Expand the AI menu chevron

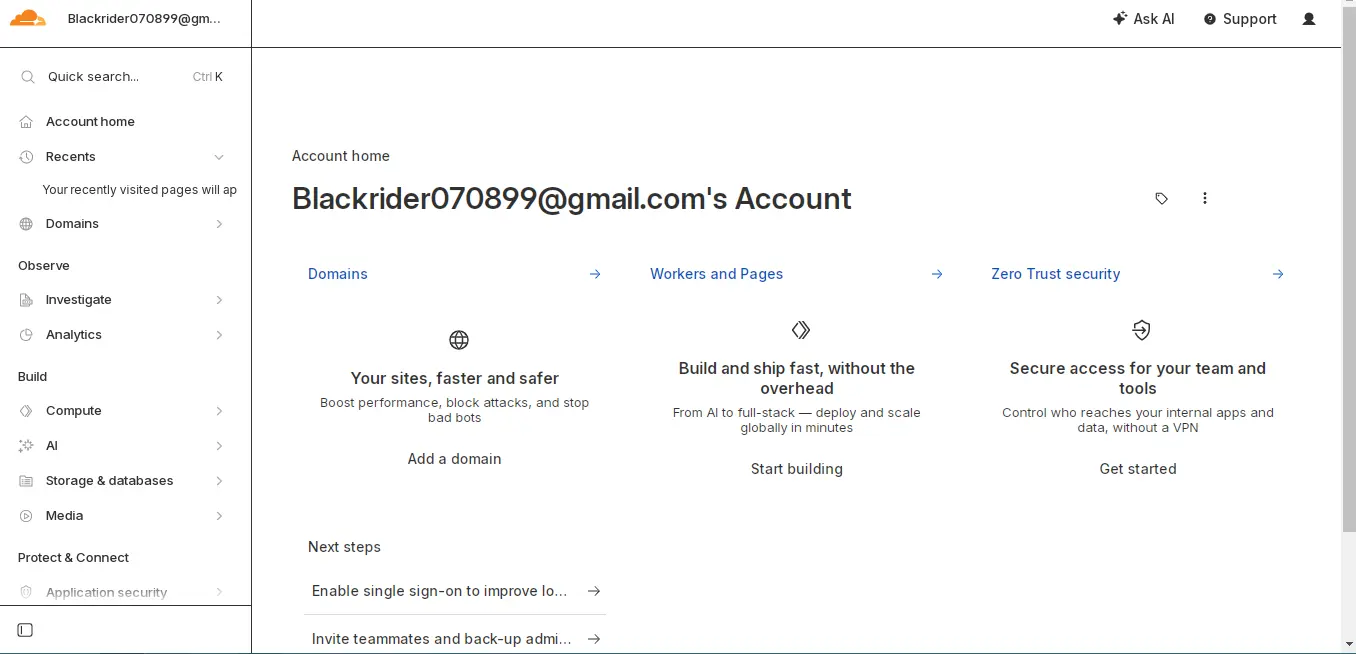[x=219, y=446]
